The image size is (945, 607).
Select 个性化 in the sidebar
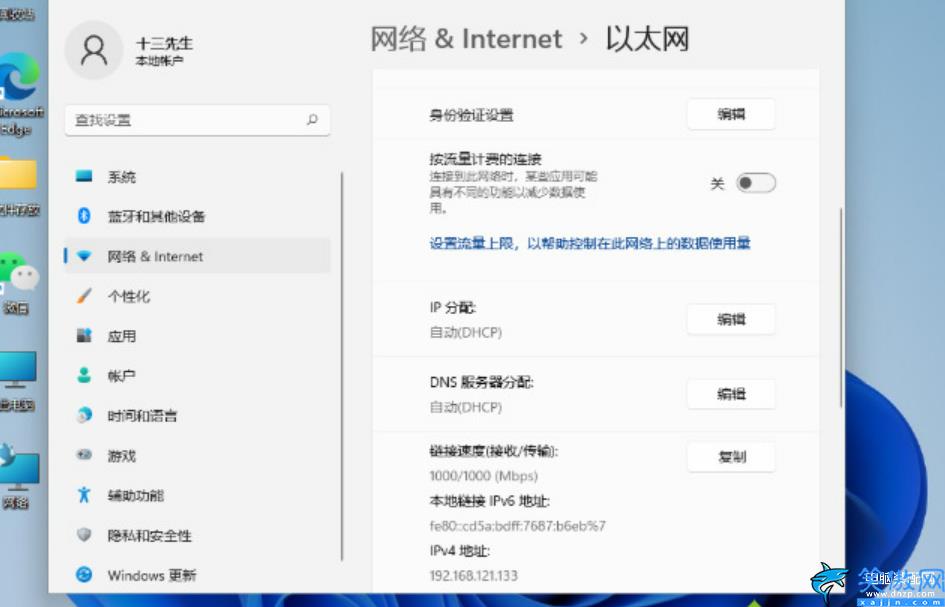point(197,296)
